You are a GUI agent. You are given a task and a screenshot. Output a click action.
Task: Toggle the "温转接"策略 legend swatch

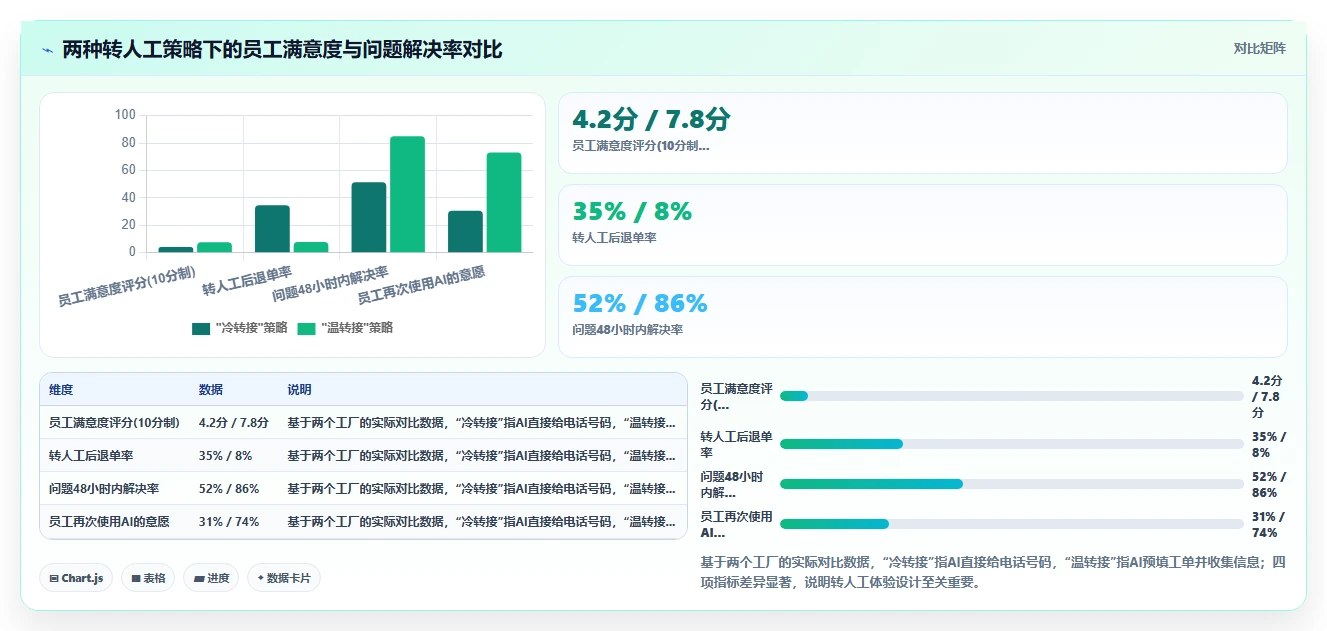[306, 328]
